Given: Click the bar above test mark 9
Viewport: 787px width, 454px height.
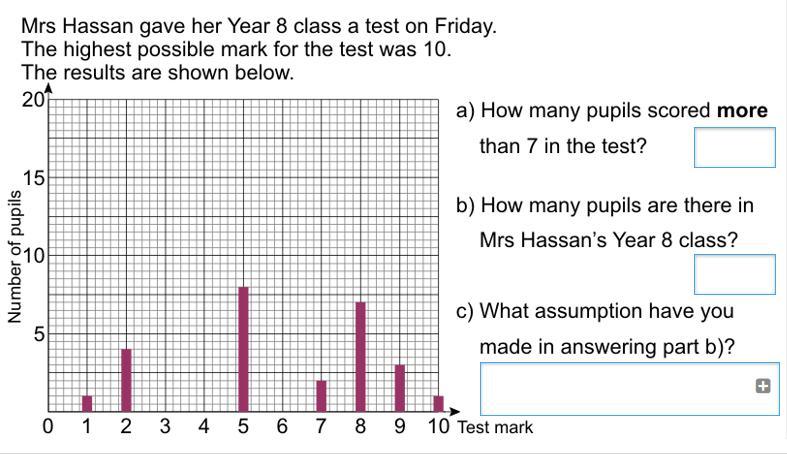Looking at the screenshot, I should 399,388.
